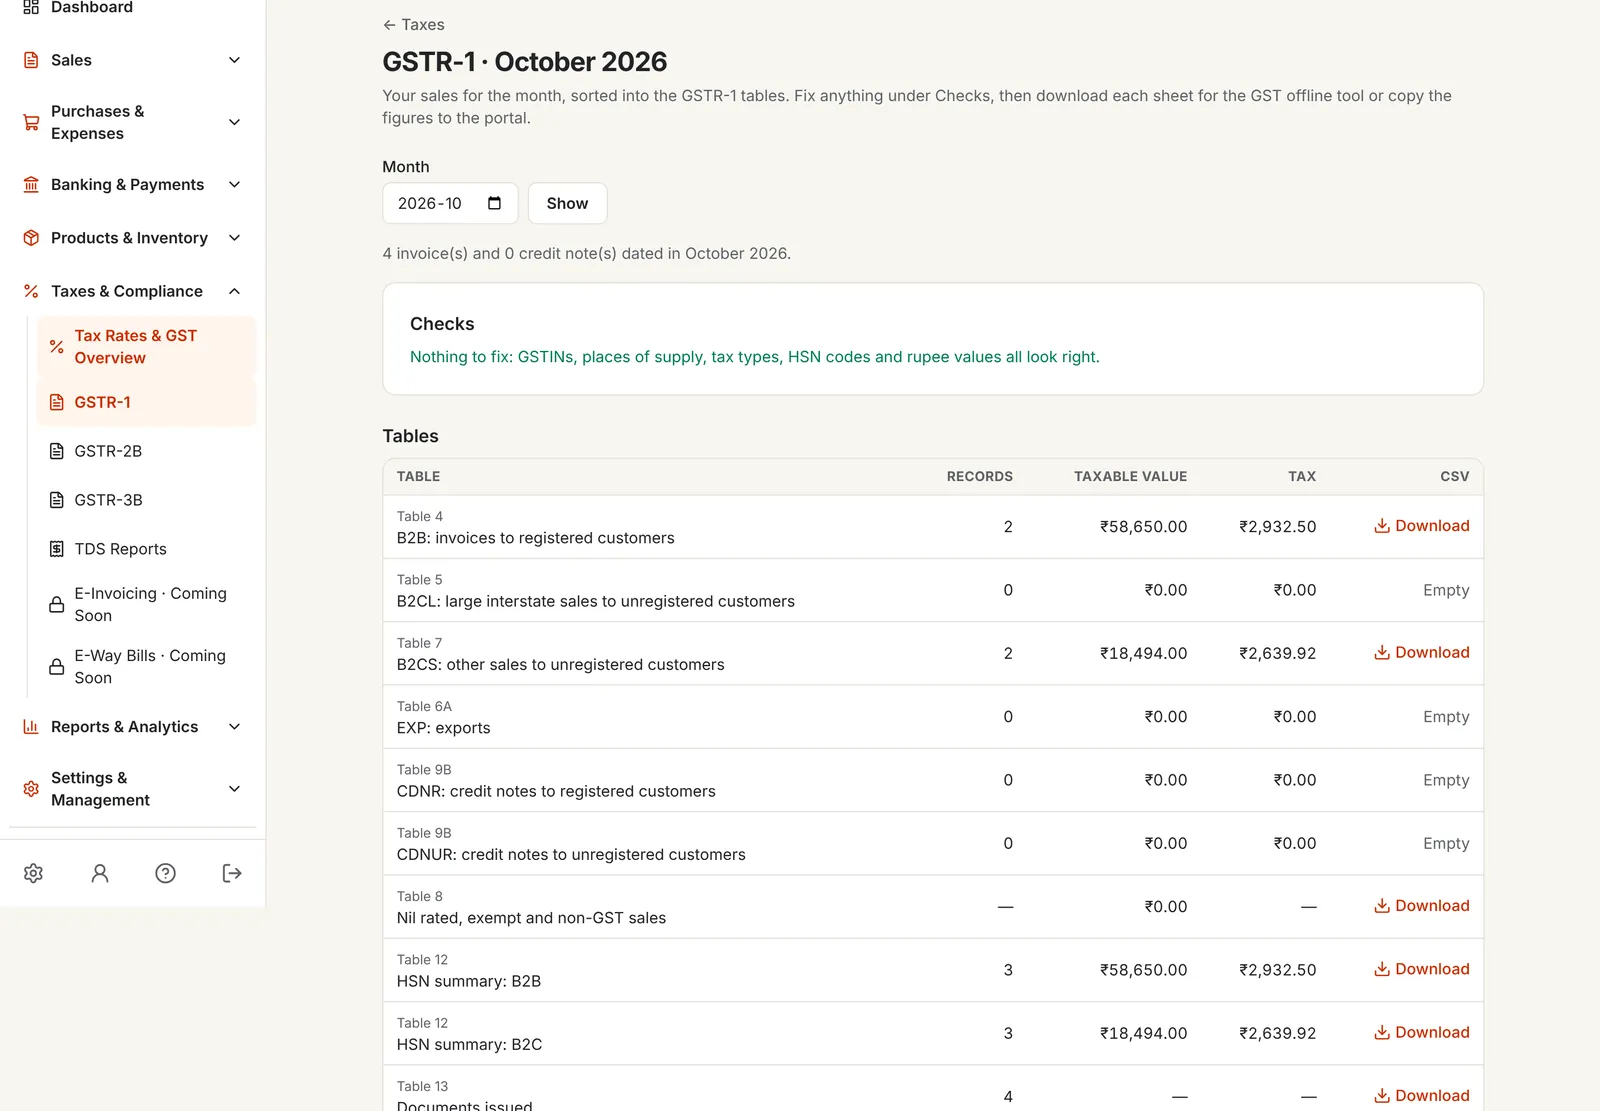This screenshot has width=1600, height=1111.
Task: Open calendar picker in Month field
Action: tap(494, 203)
